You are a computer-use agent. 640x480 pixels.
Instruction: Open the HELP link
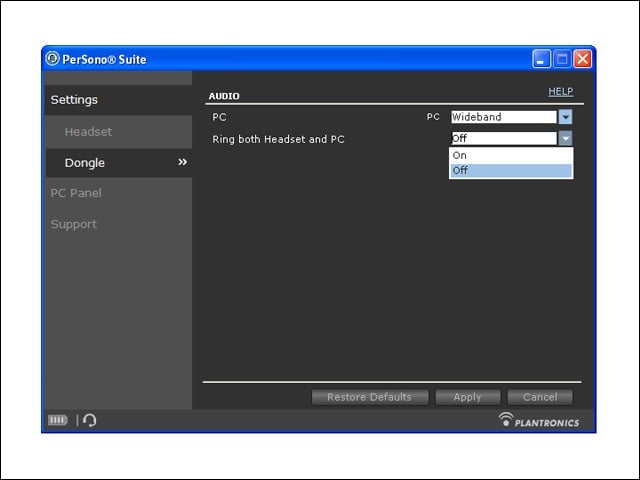pyautogui.click(x=560, y=91)
